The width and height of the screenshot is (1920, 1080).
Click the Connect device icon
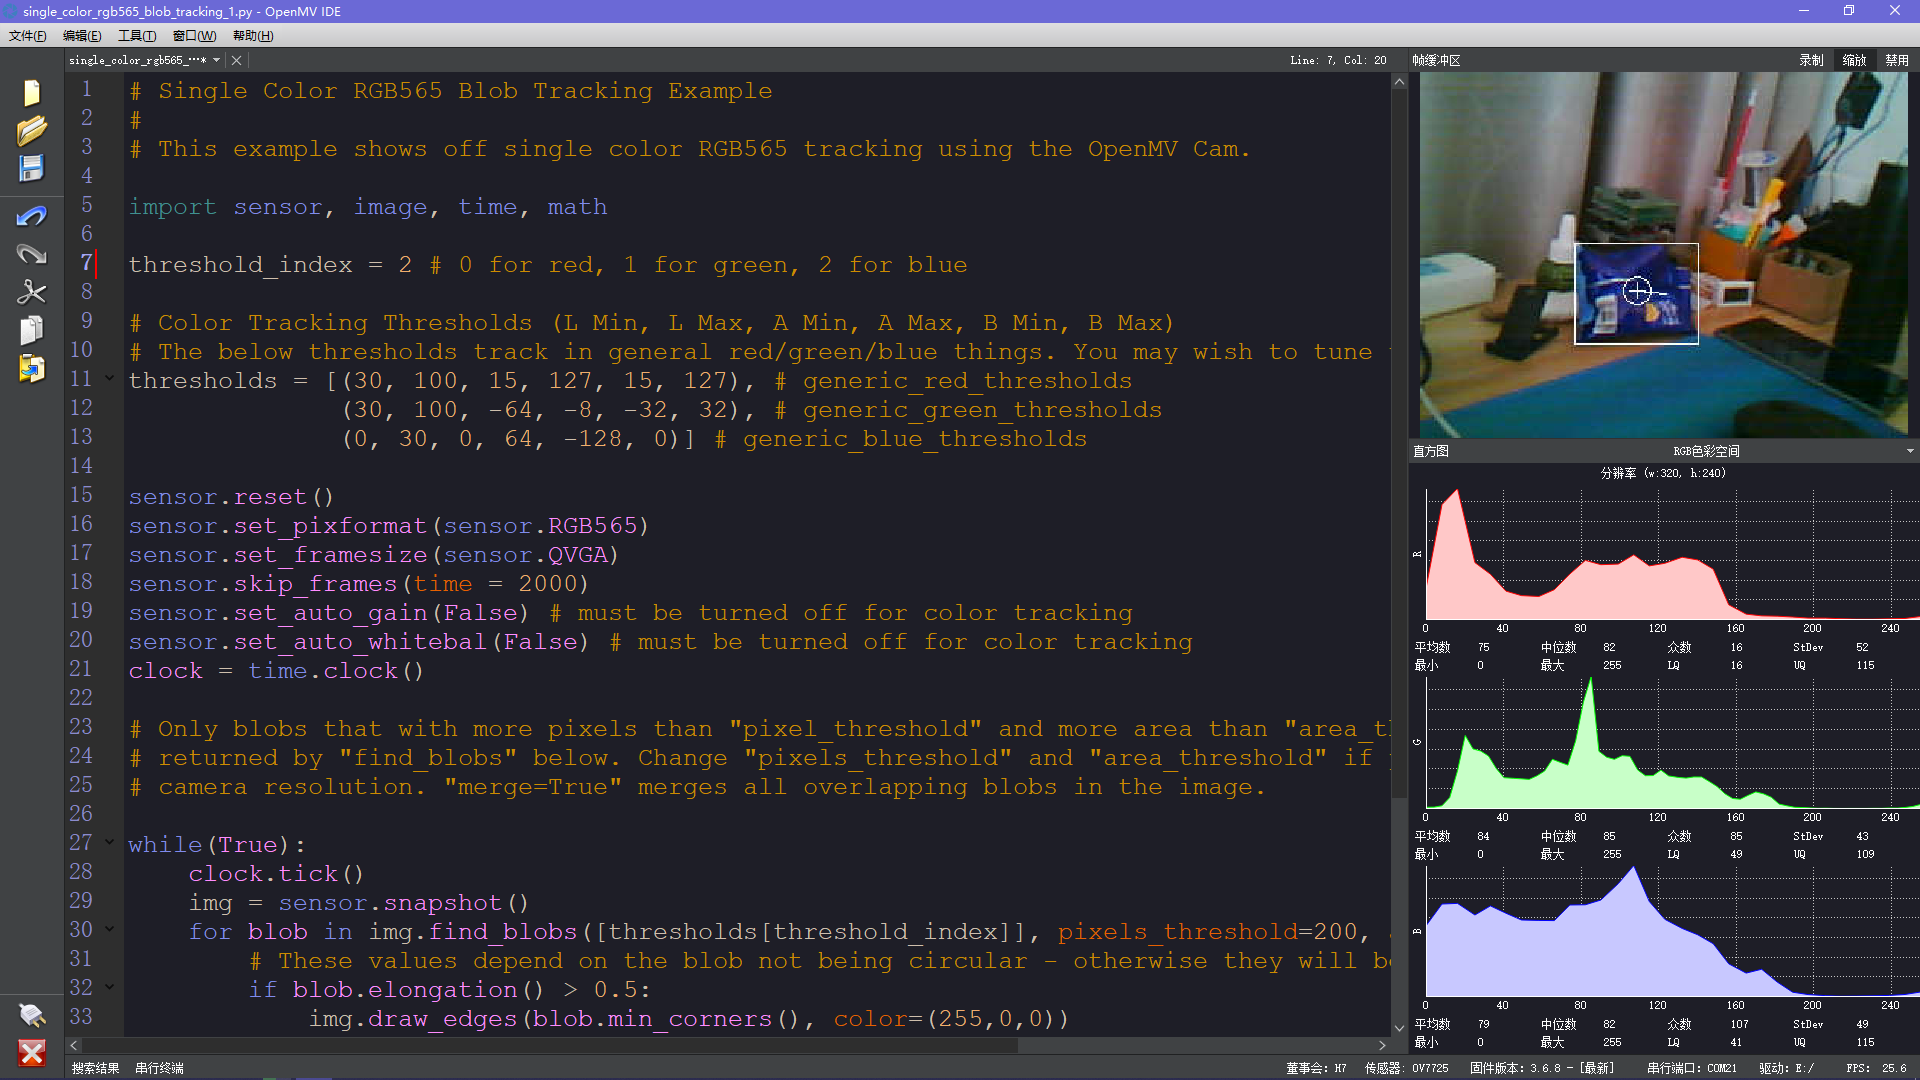[x=31, y=1016]
